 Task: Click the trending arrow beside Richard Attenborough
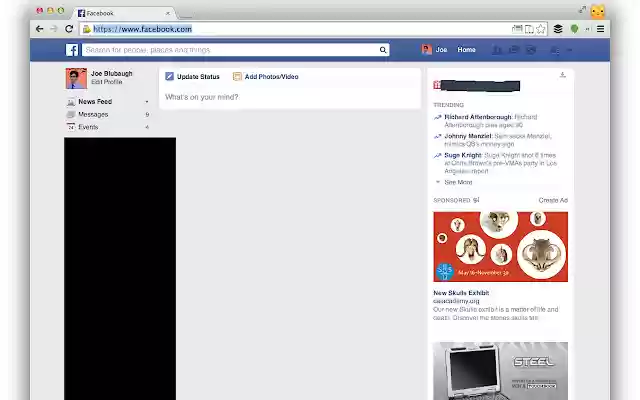click(438, 117)
